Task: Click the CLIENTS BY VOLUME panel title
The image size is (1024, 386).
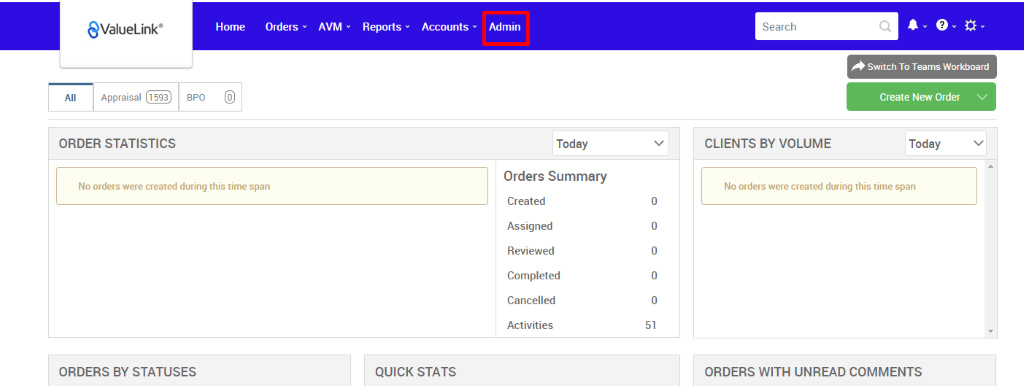Action: (x=768, y=144)
